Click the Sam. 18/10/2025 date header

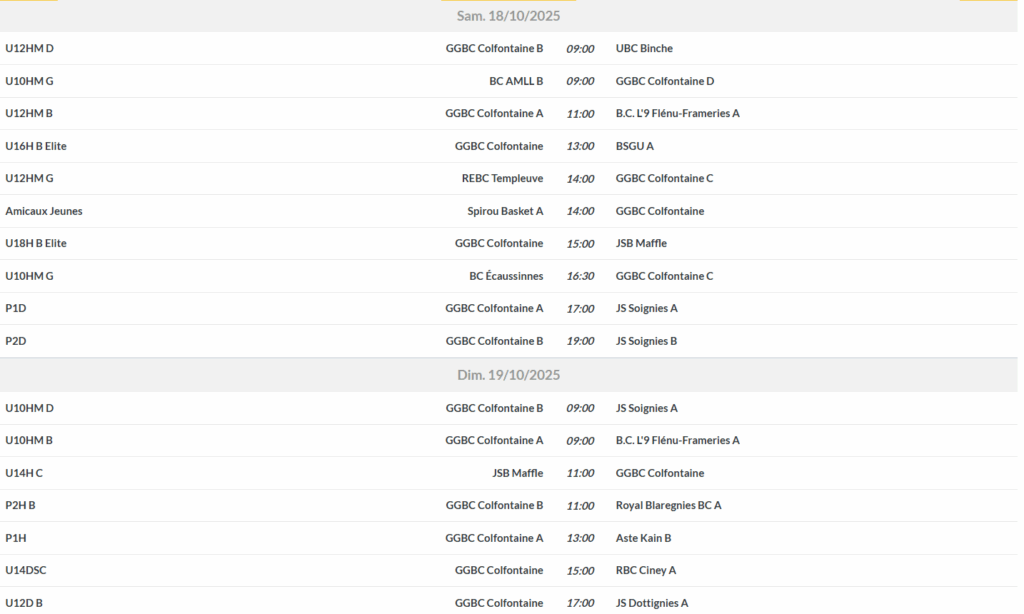[x=508, y=16]
